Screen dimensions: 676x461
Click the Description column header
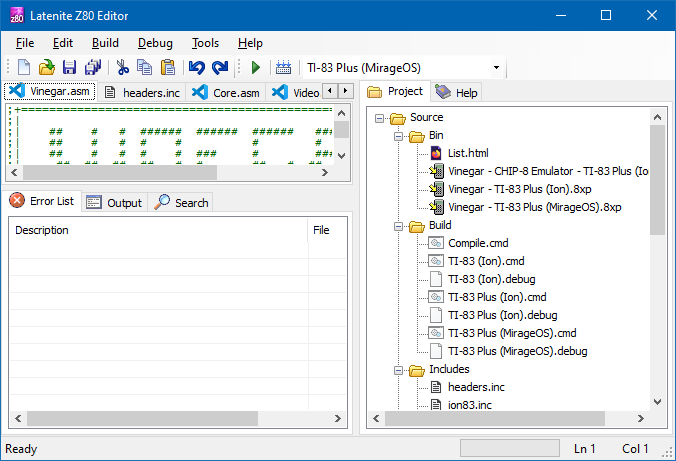[159, 230]
